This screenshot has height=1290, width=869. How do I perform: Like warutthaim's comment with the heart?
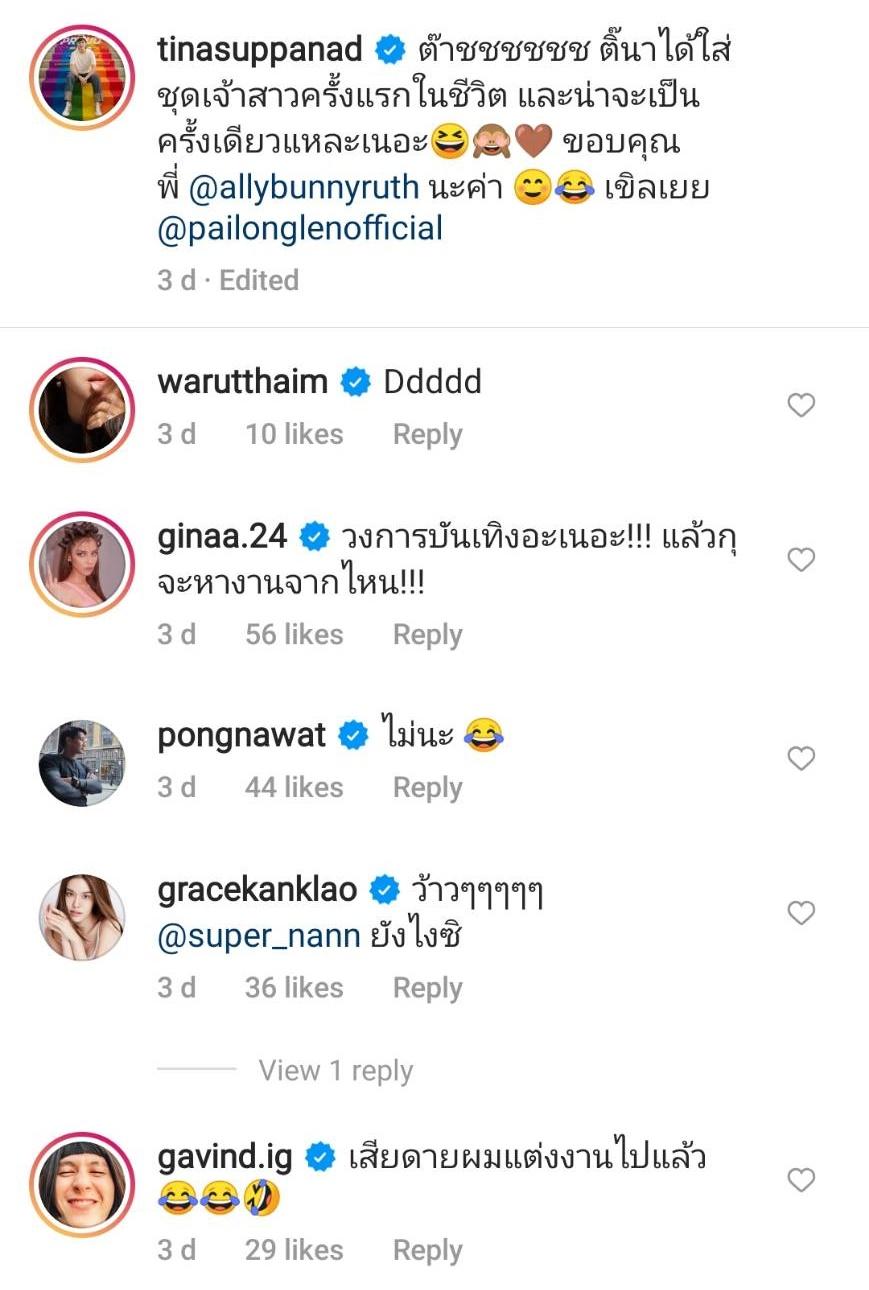[x=801, y=405]
